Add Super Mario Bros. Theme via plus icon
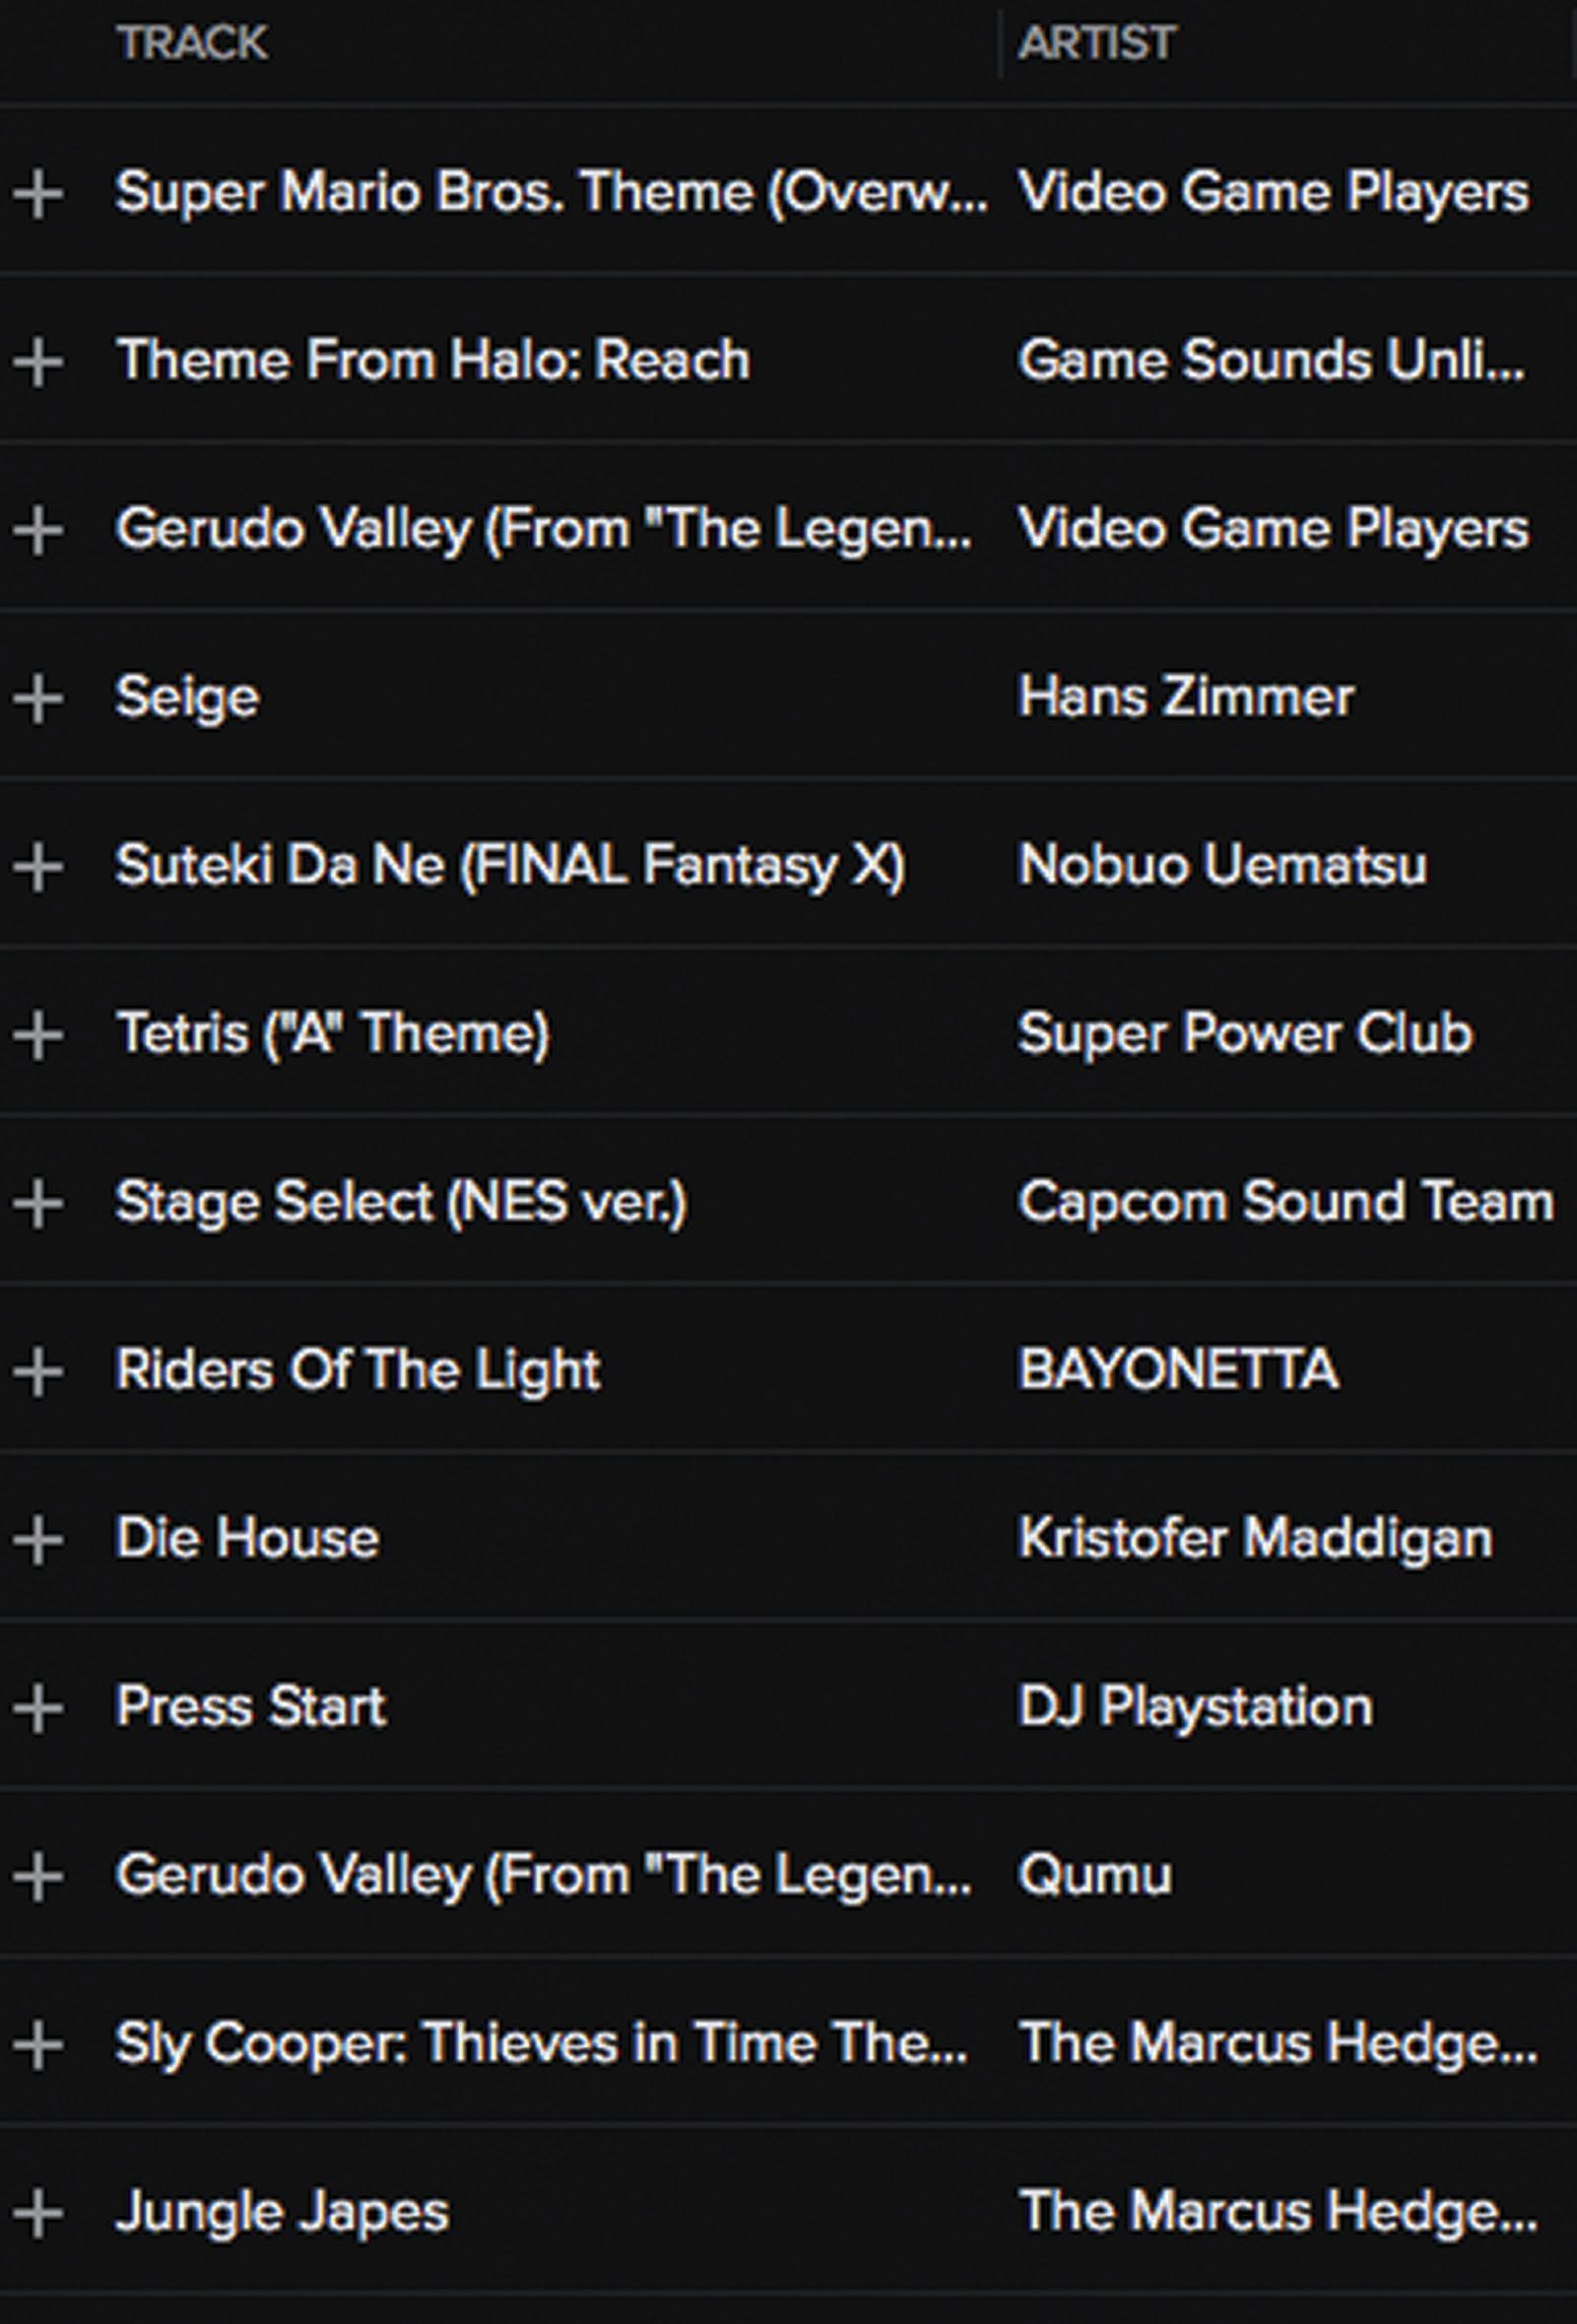1577x2324 pixels. [38, 193]
